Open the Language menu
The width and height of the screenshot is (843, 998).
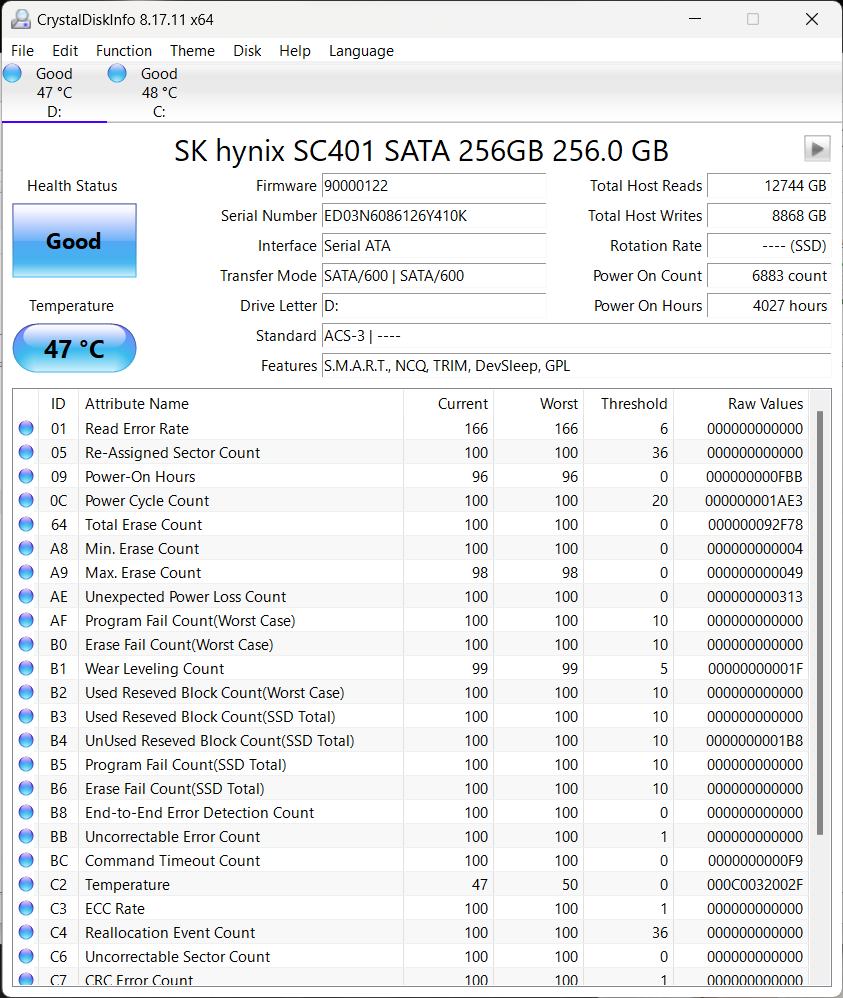pyautogui.click(x=361, y=51)
